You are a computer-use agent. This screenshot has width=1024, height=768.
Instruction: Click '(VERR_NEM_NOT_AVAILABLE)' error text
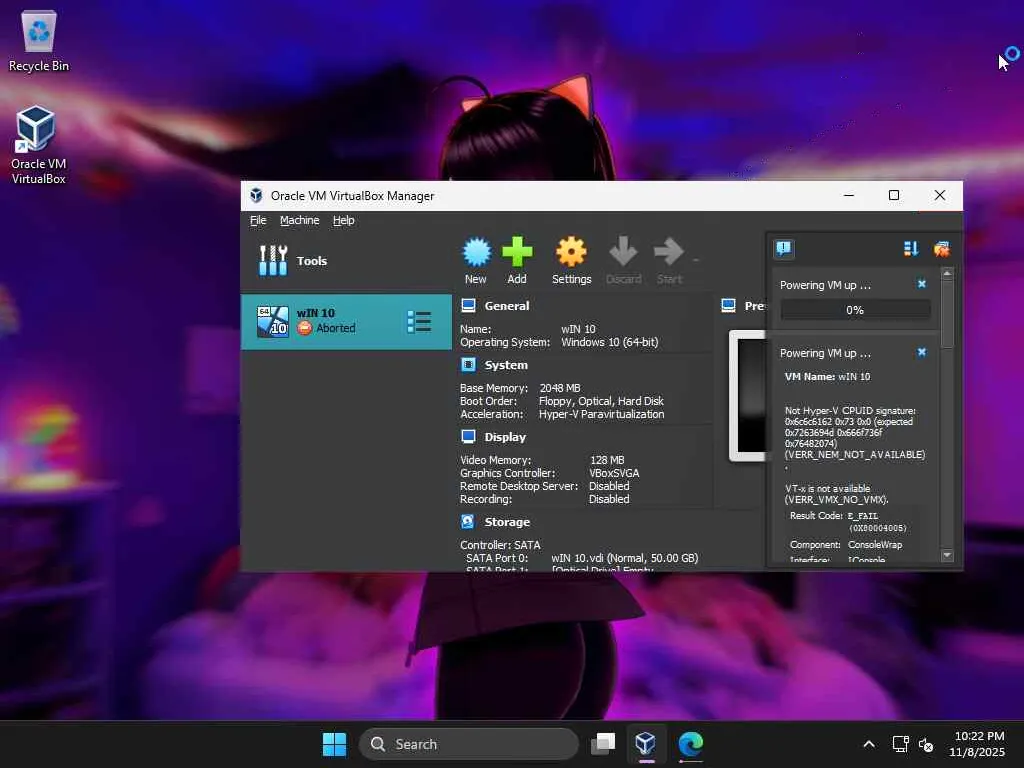[854, 455]
